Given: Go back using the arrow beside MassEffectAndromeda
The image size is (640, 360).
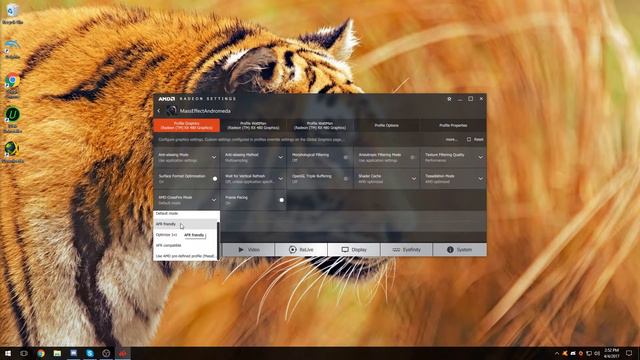Looking at the screenshot, I should pos(159,111).
